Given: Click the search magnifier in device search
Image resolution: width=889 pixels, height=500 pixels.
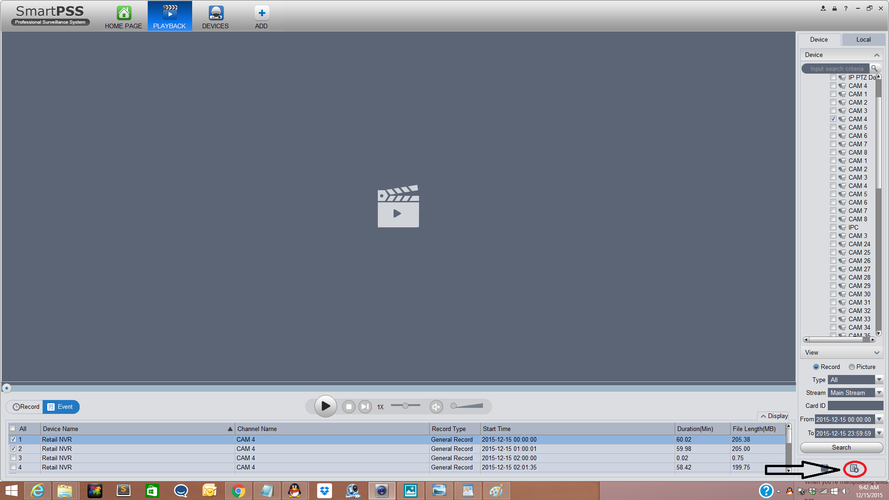Looking at the screenshot, I should point(874,69).
